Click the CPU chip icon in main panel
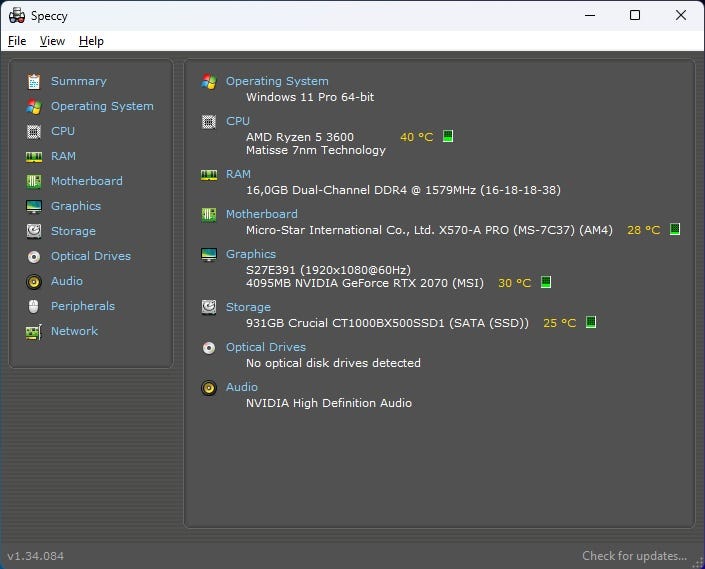The width and height of the screenshot is (705, 569). point(209,121)
